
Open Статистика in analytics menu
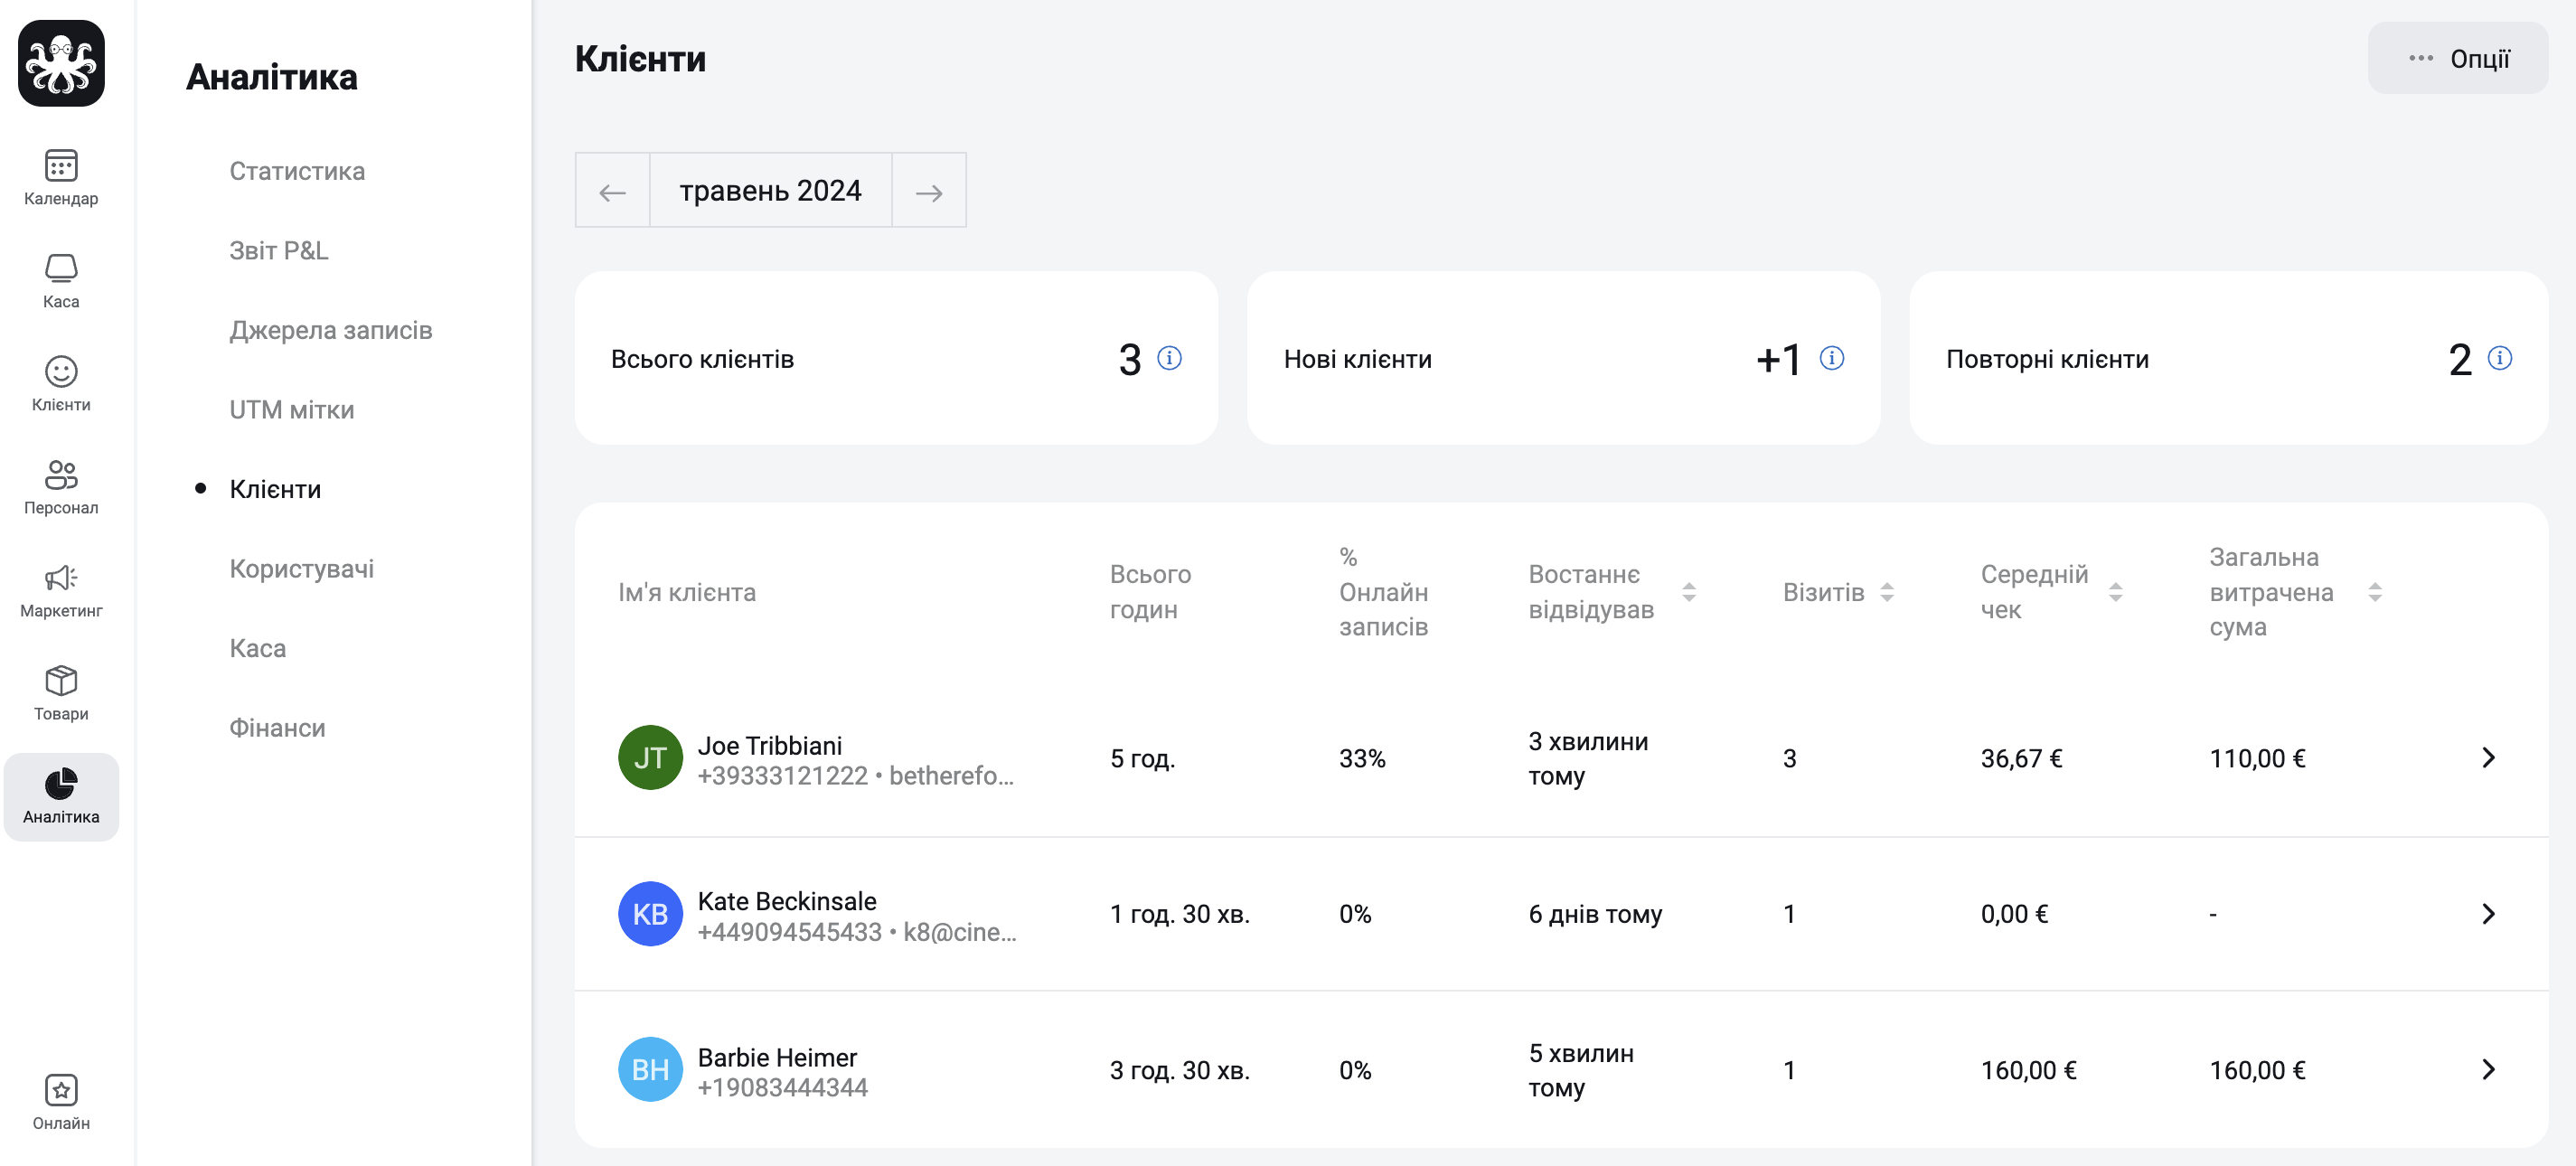click(x=297, y=171)
